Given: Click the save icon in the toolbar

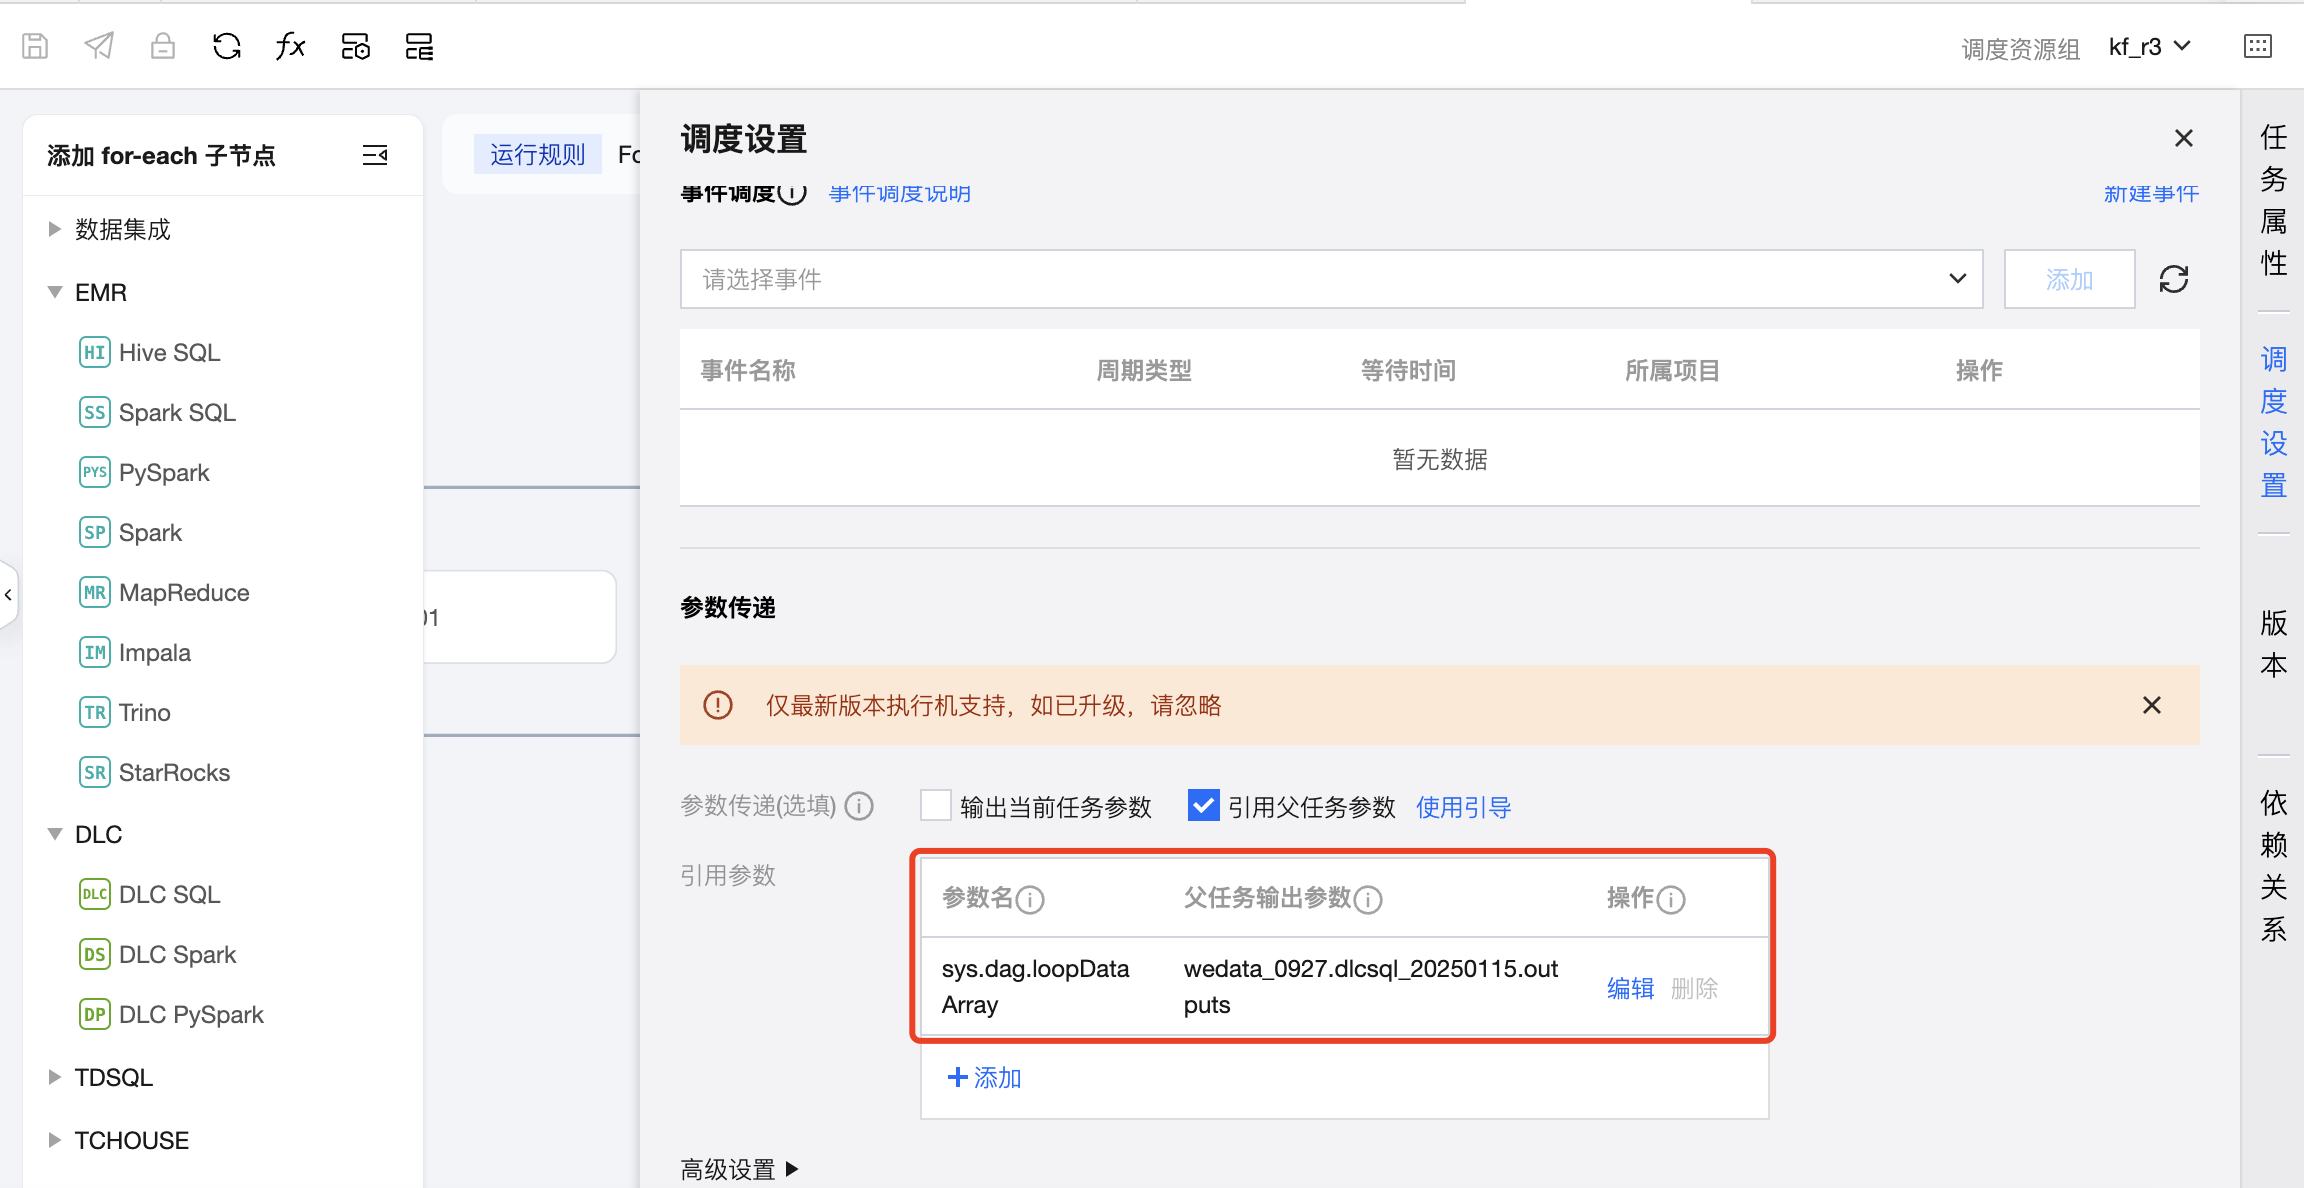Looking at the screenshot, I should pos(35,46).
